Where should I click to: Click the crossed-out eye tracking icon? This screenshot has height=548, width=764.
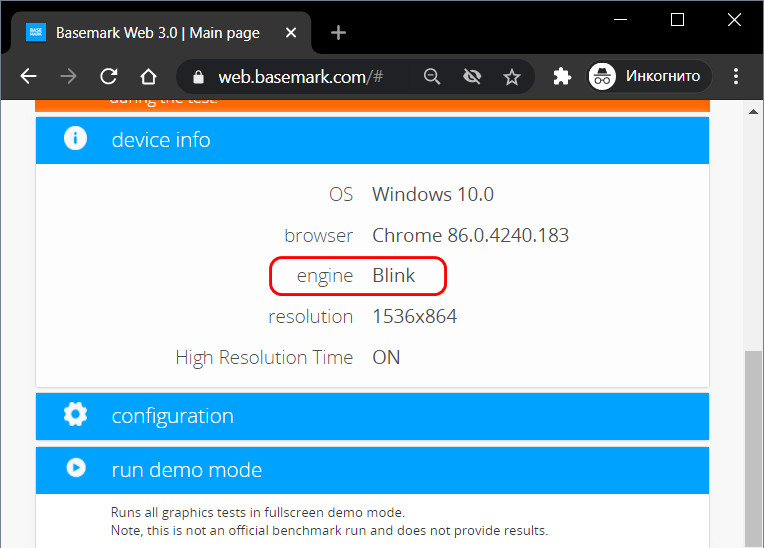pyautogui.click(x=472, y=76)
